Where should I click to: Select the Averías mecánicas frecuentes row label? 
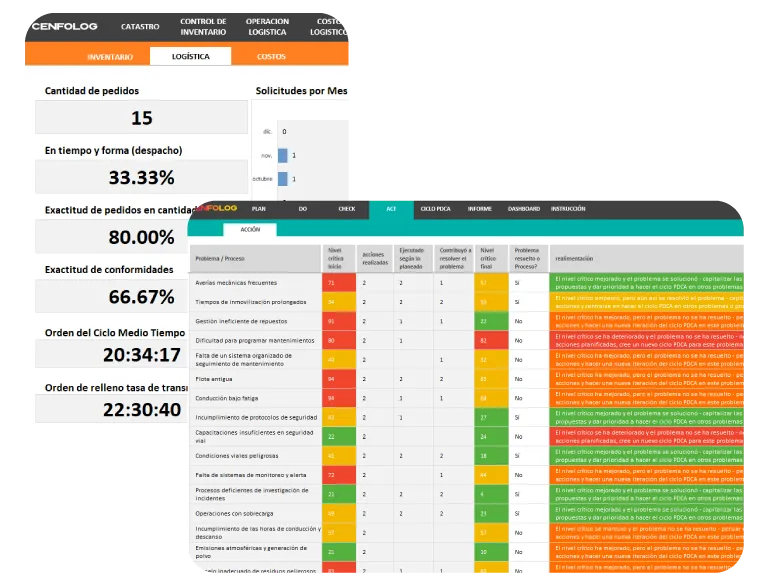click(236, 283)
